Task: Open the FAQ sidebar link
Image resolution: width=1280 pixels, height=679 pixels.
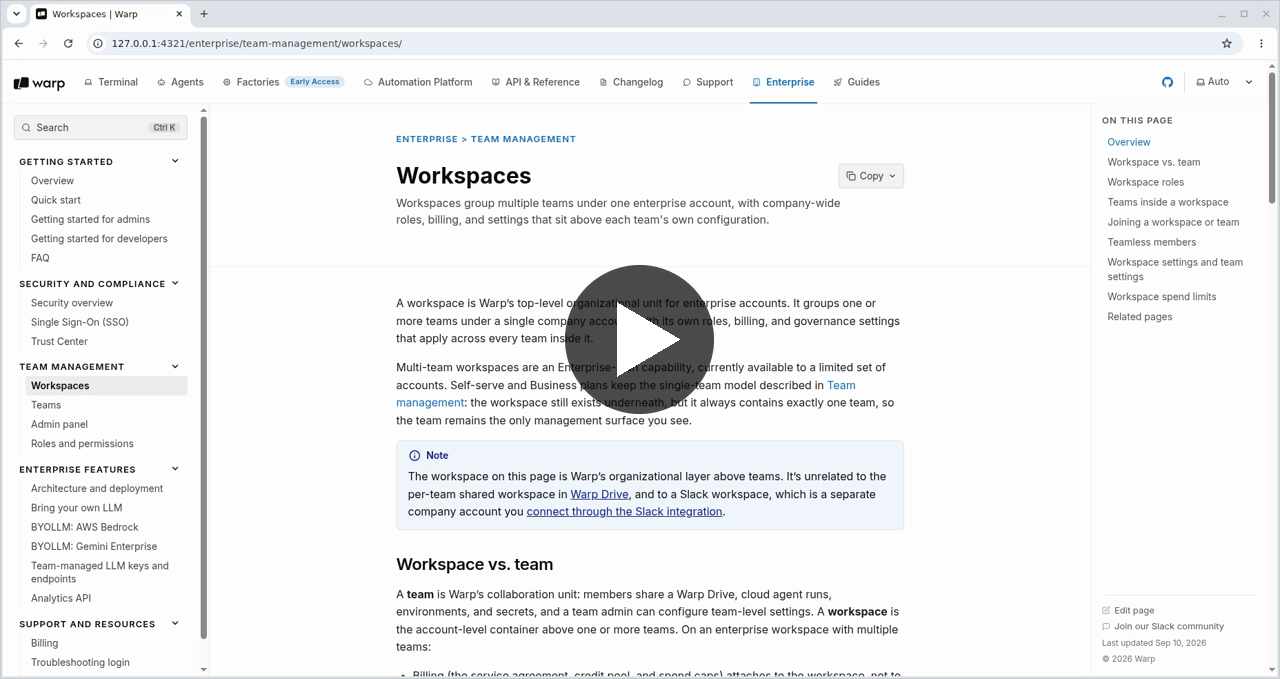Action: (x=40, y=258)
